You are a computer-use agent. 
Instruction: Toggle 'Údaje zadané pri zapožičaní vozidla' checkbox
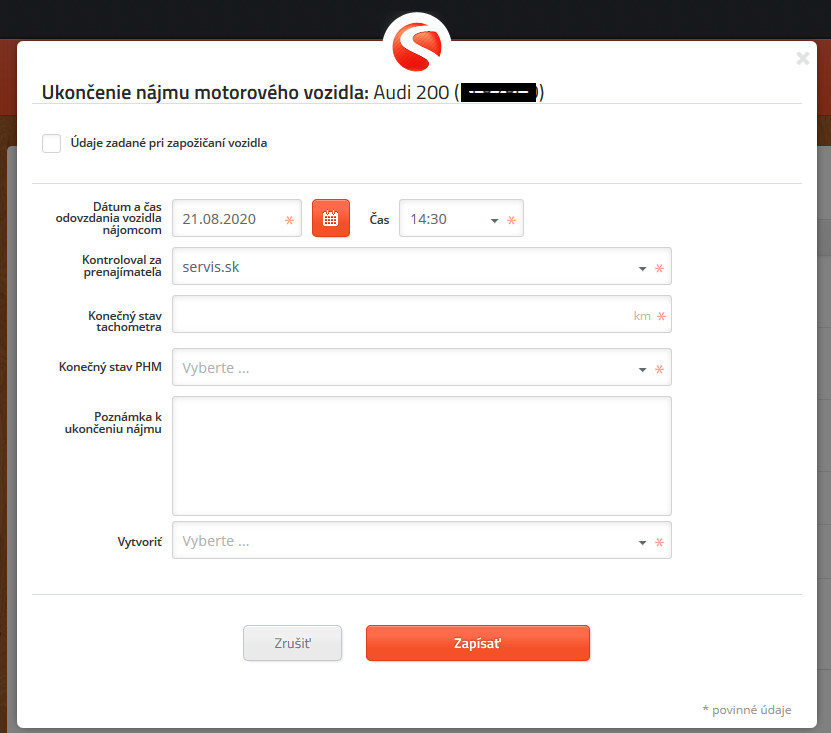[x=51, y=143]
